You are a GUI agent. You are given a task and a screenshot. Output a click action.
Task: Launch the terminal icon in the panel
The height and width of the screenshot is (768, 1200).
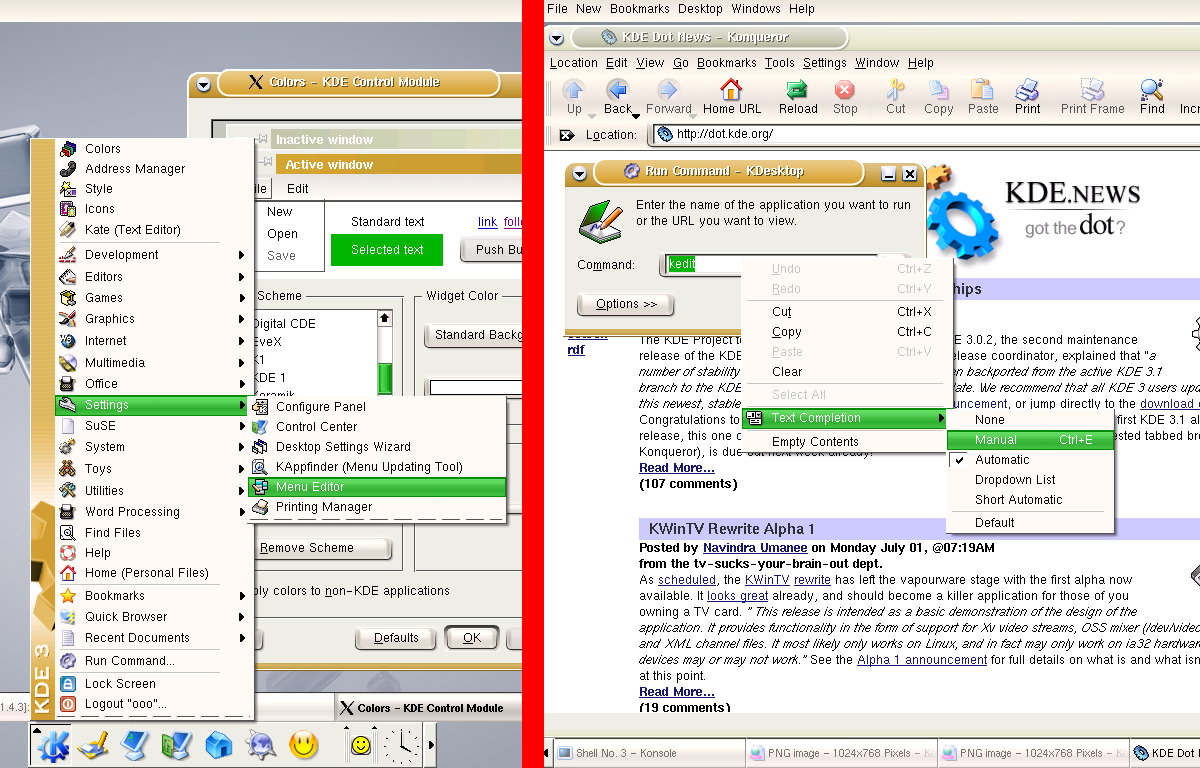(135, 745)
